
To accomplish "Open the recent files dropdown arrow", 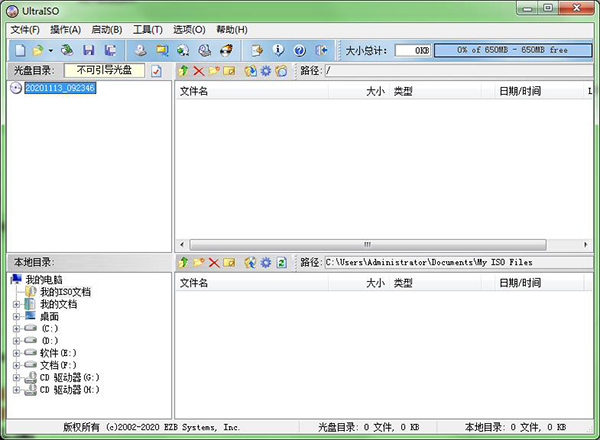I will (x=51, y=50).
